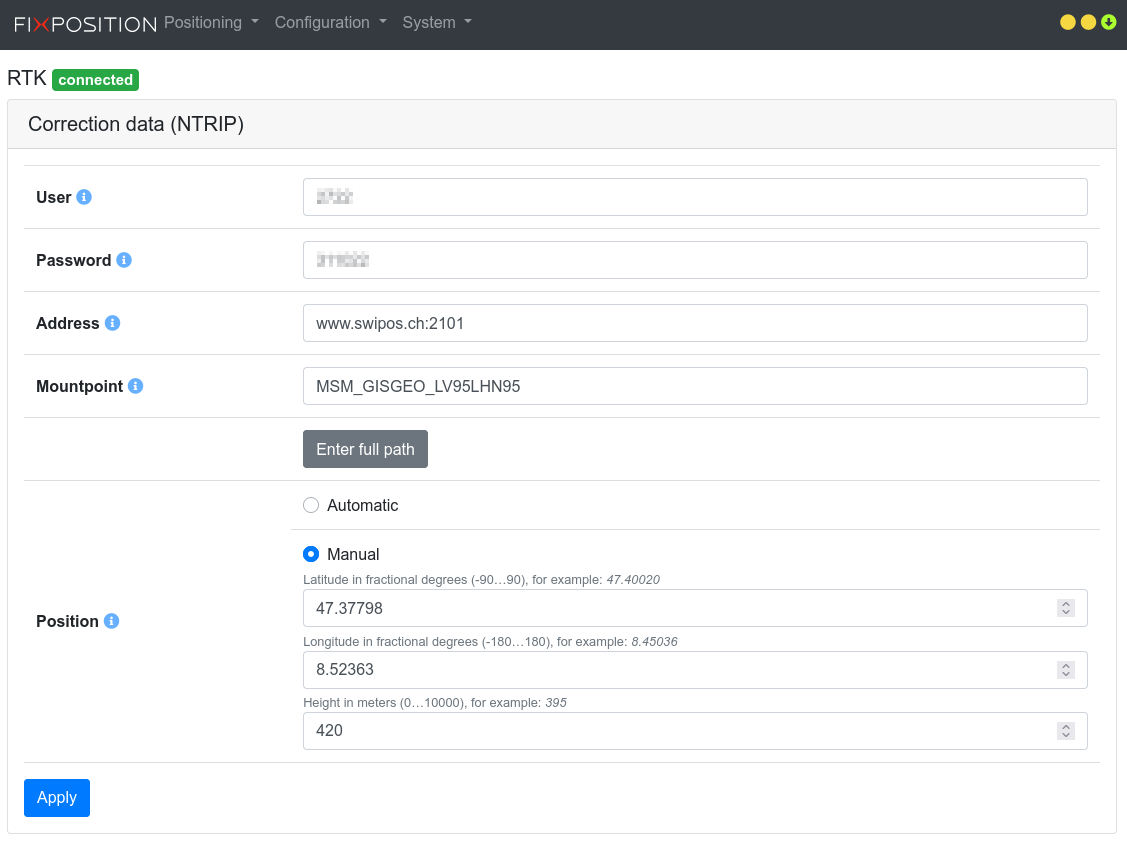1127x843 pixels.
Task: Open the Address info tooltip icon
Action: [112, 323]
